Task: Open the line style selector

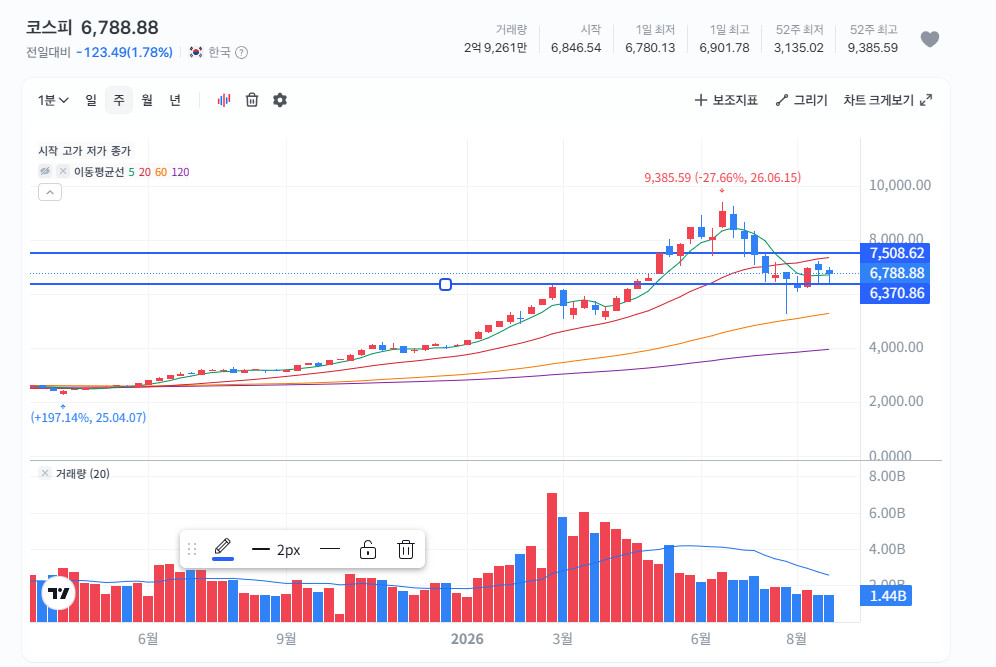Action: click(x=330, y=549)
